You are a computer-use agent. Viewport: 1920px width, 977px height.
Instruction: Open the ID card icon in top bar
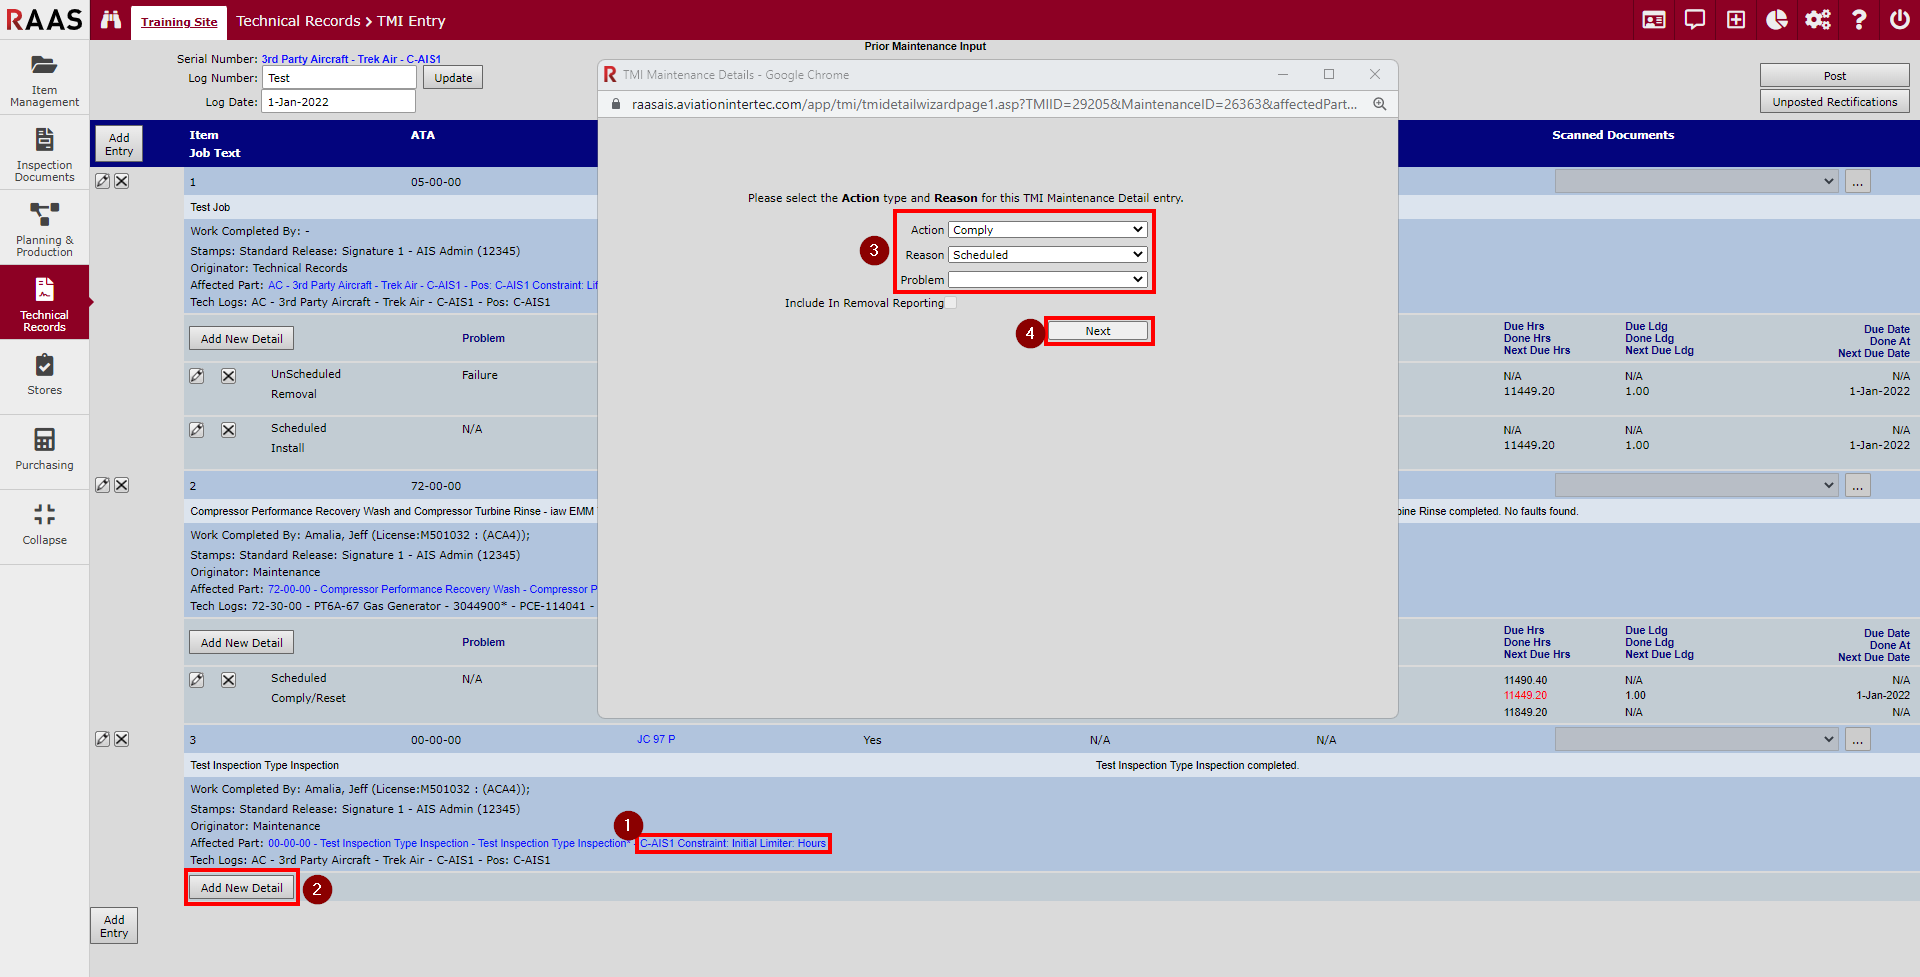(x=1654, y=20)
